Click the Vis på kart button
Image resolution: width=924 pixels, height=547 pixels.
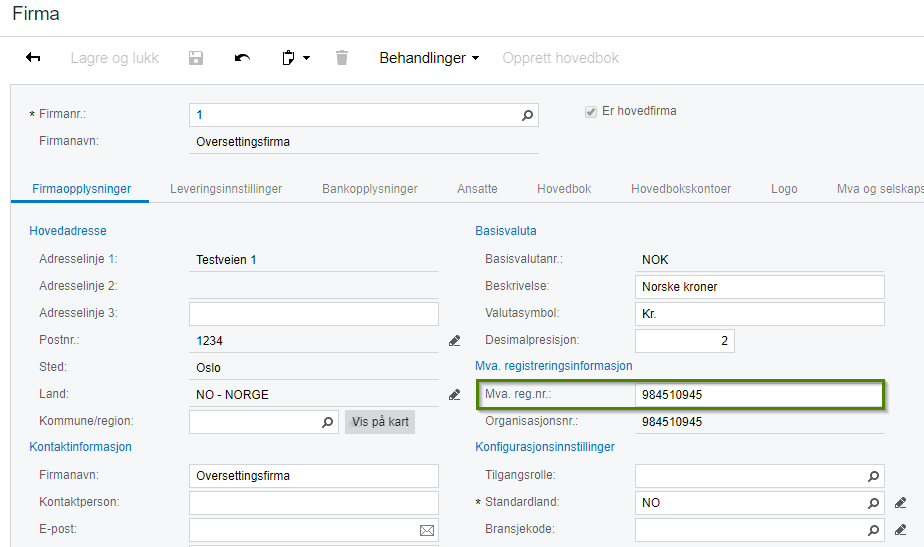tap(380, 422)
